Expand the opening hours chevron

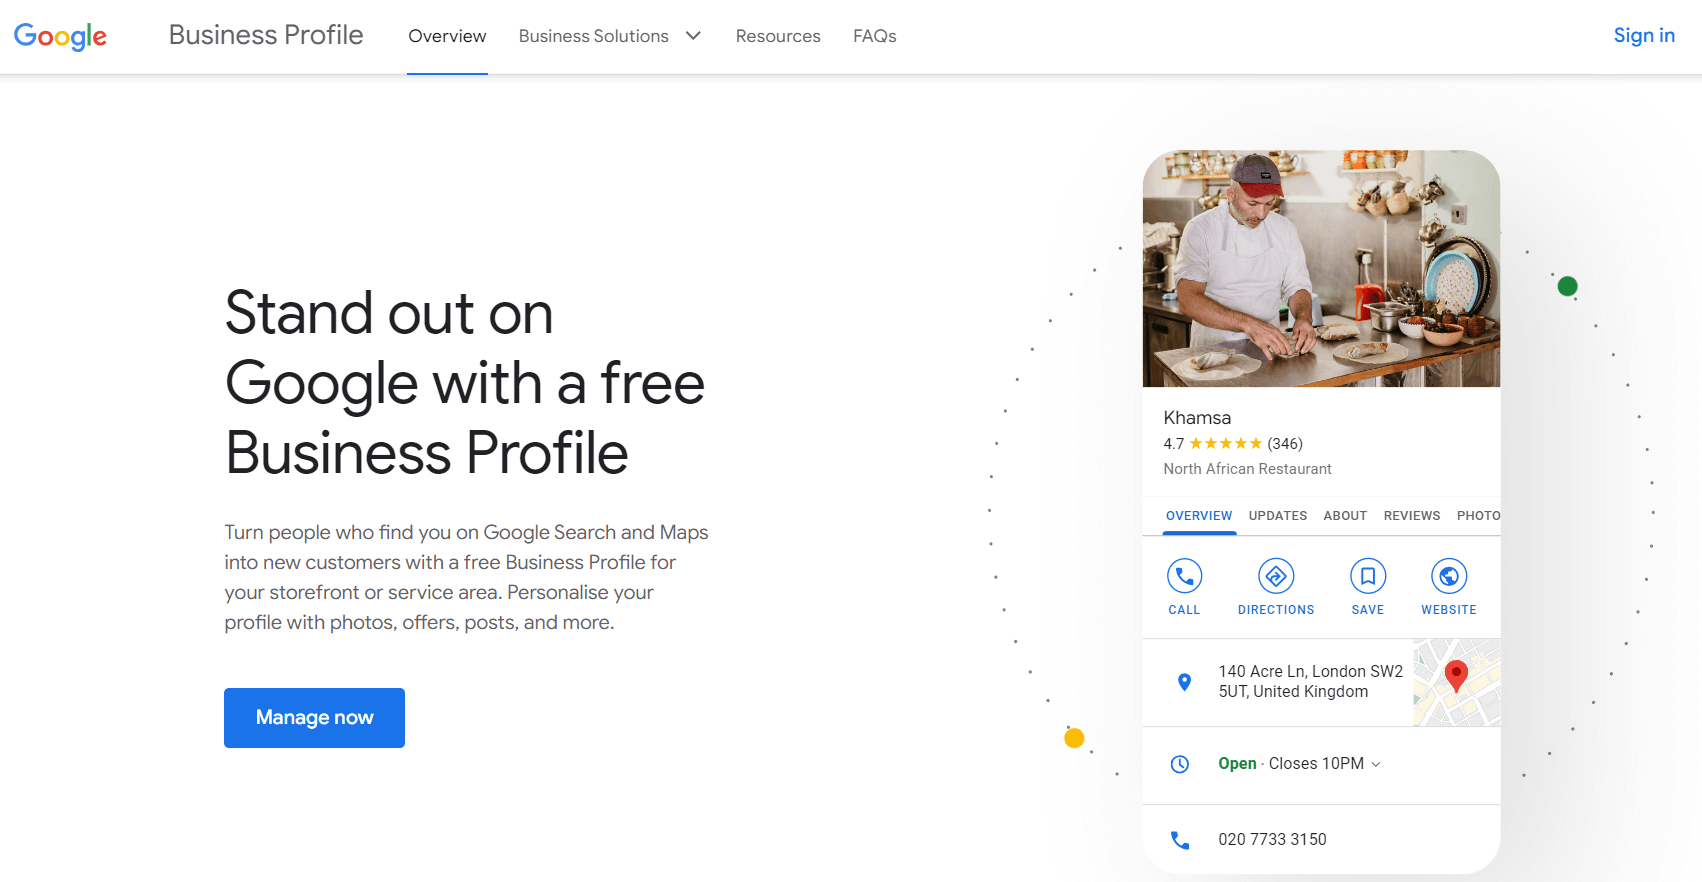pyautogui.click(x=1376, y=764)
